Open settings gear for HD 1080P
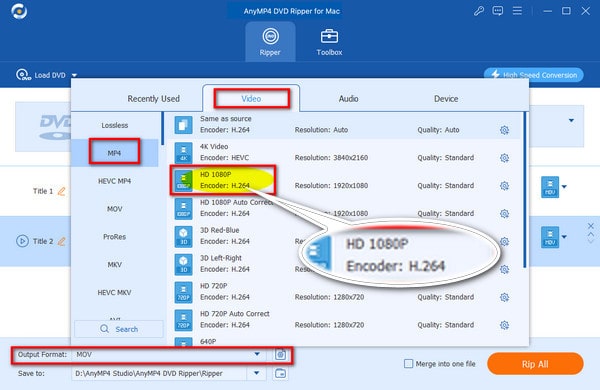 tap(504, 186)
